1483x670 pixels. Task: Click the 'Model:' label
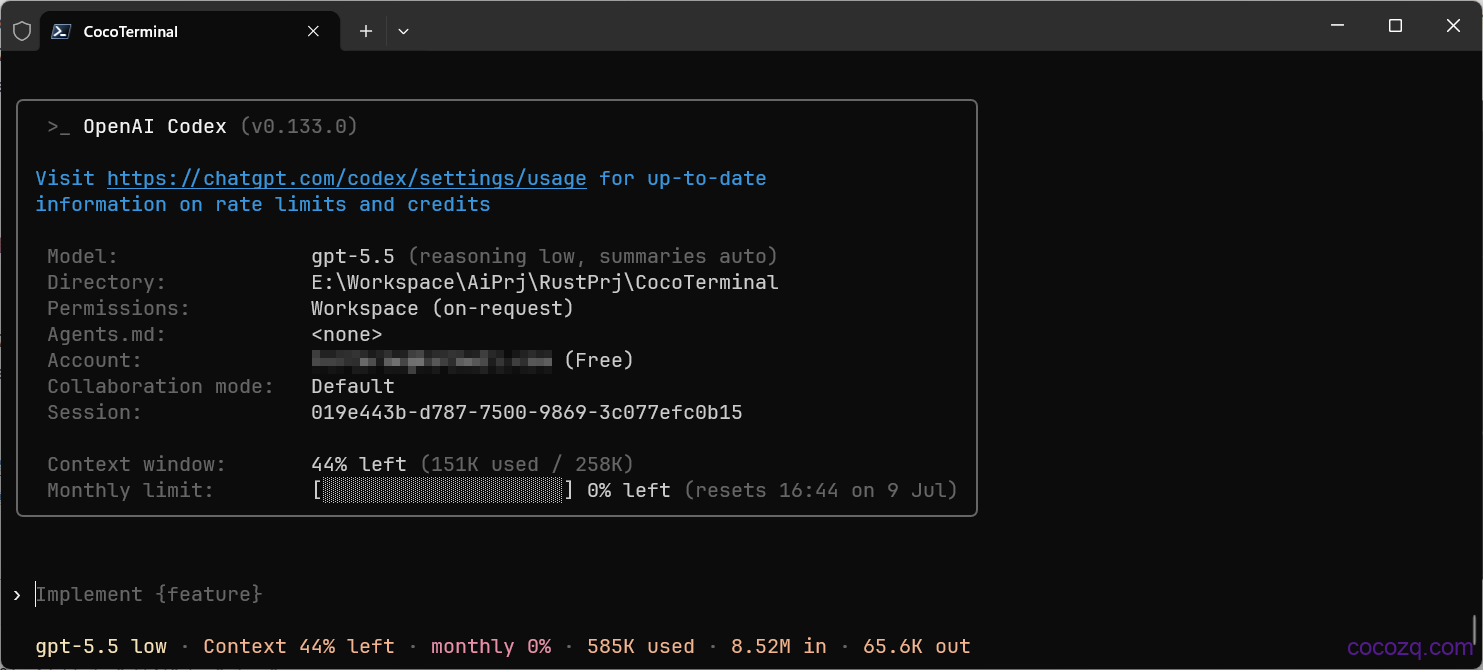point(83,256)
